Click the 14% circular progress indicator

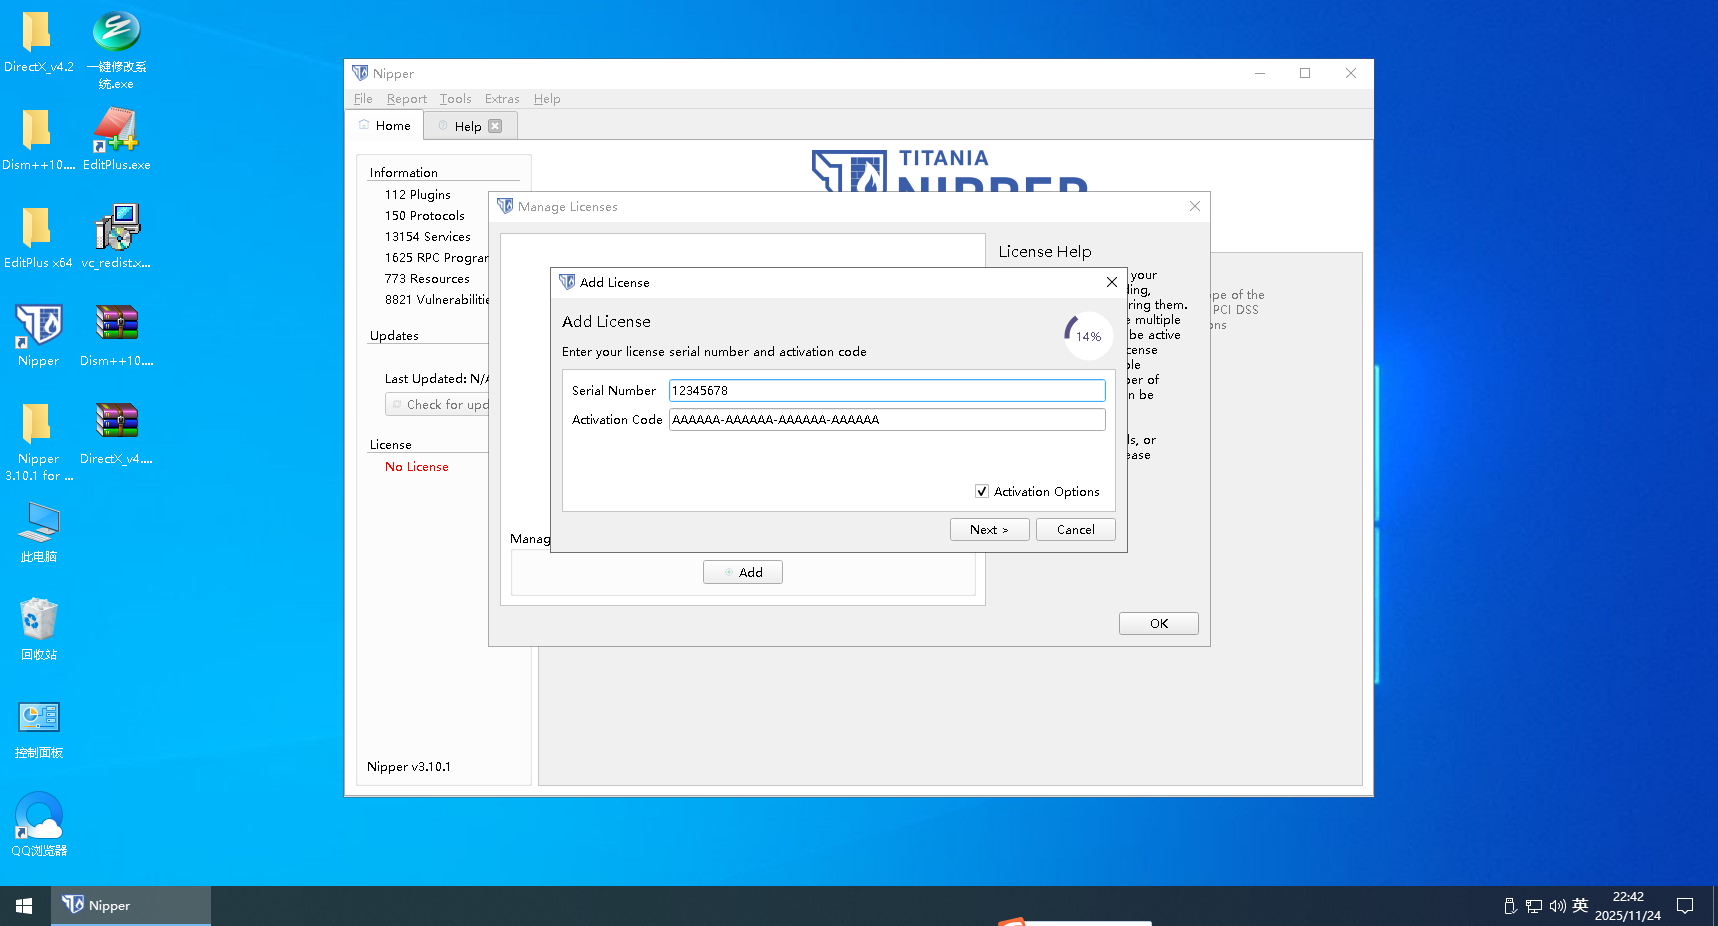tap(1087, 336)
